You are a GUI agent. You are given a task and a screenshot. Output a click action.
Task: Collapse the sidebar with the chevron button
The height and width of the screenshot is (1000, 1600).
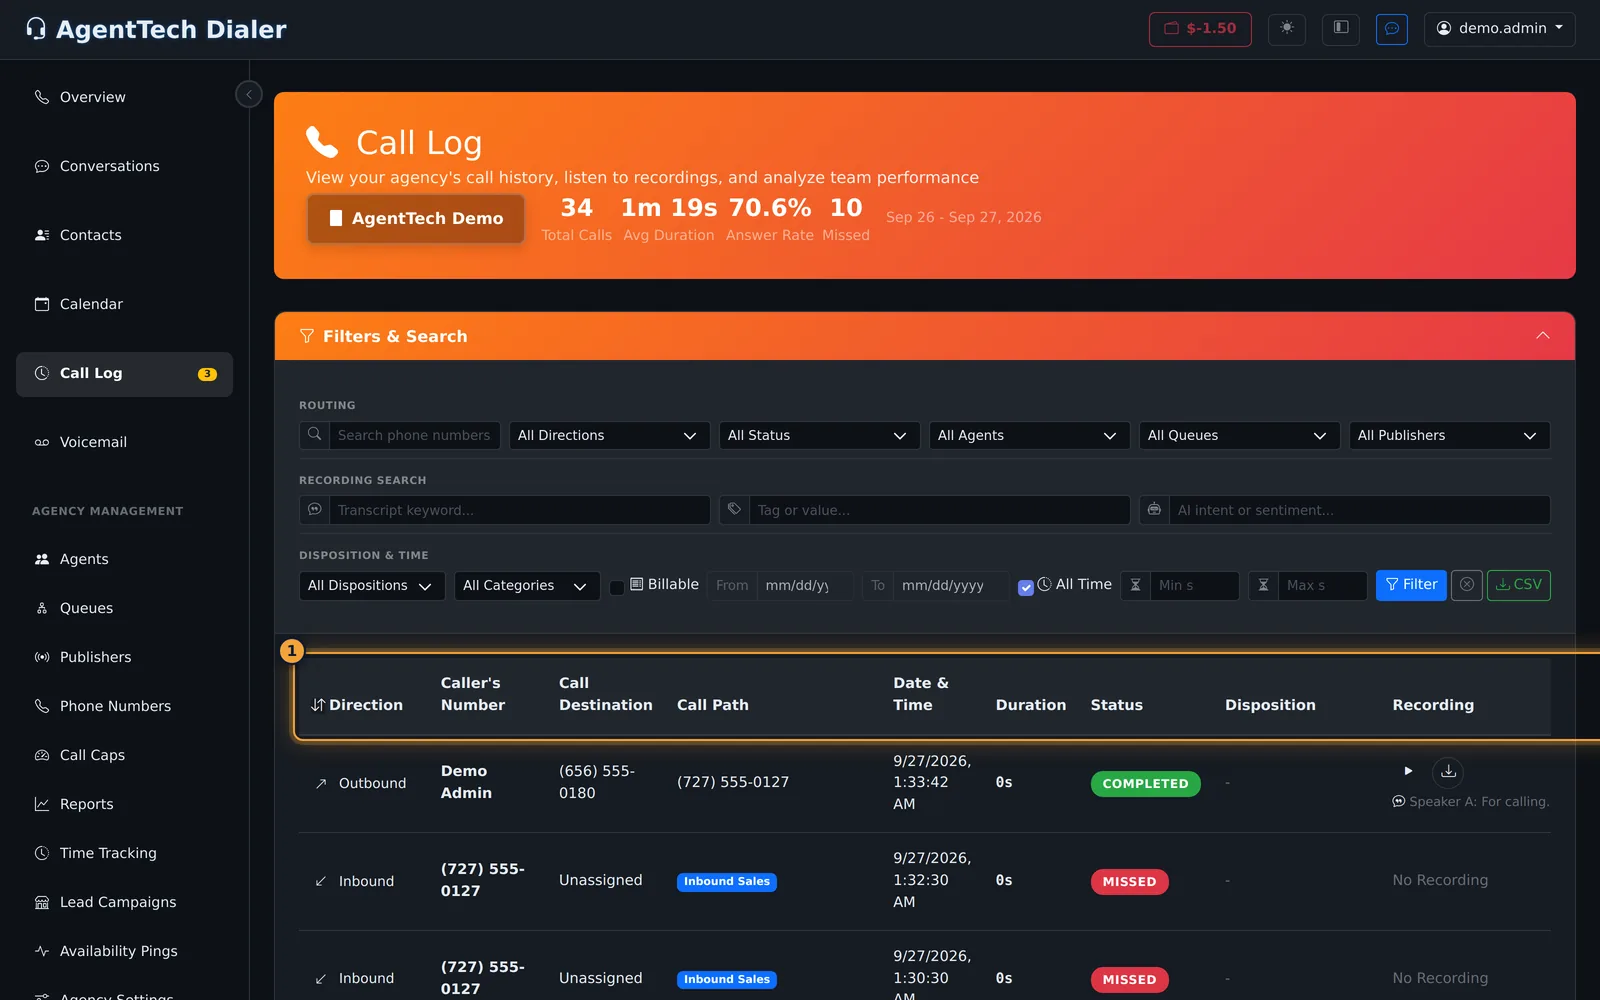pyautogui.click(x=249, y=94)
